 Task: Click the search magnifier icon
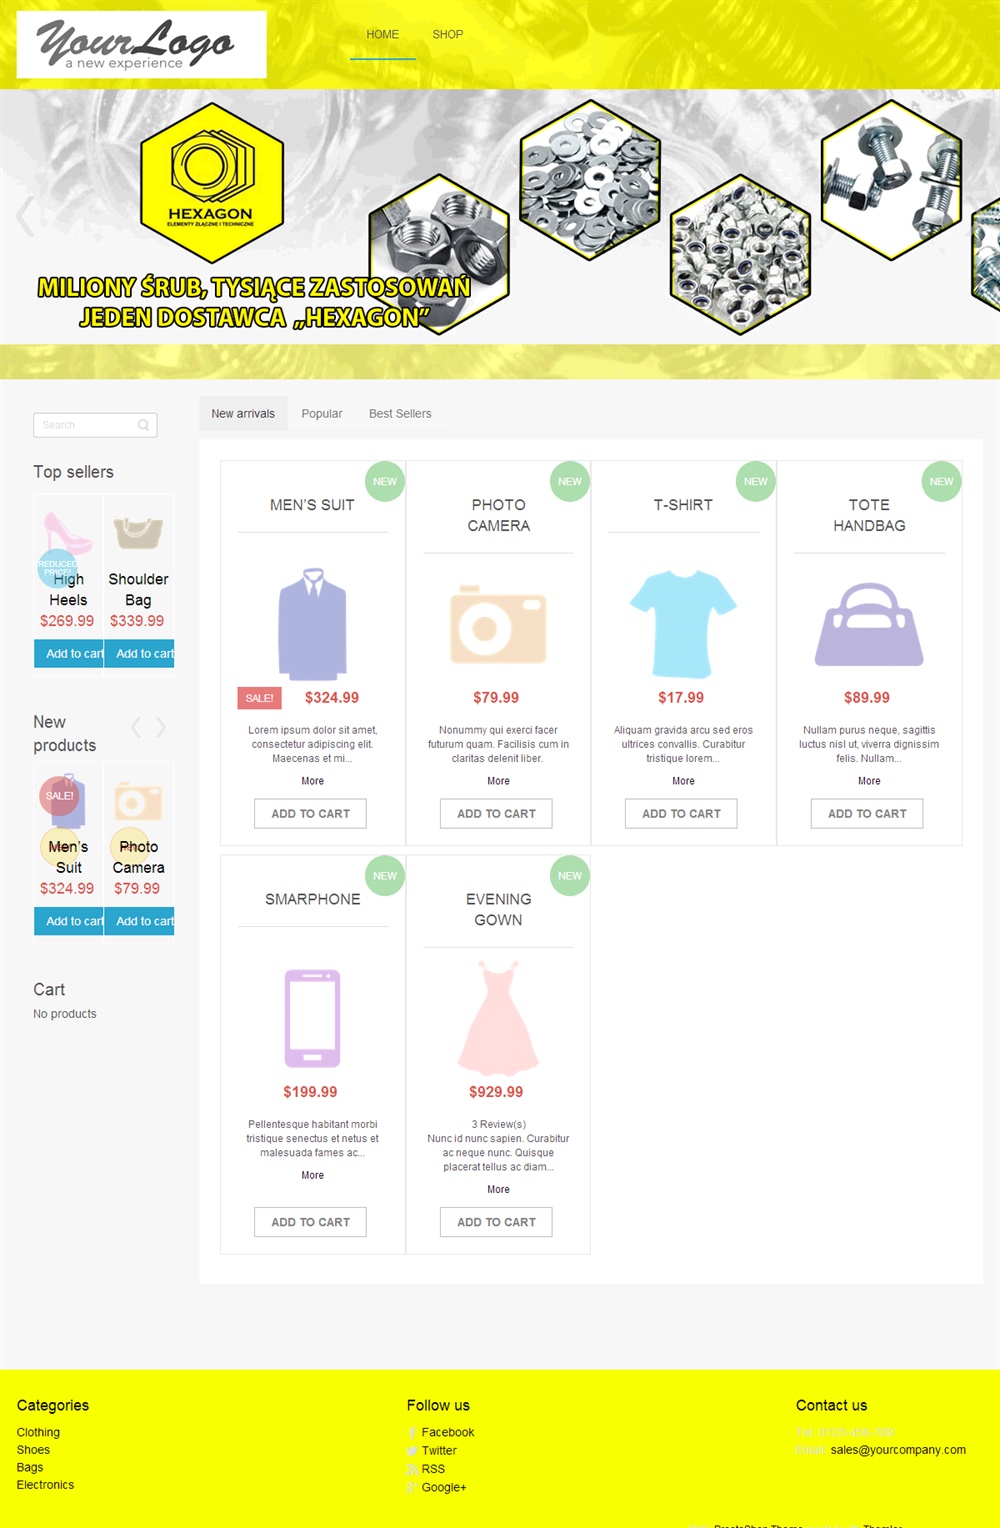coord(144,425)
